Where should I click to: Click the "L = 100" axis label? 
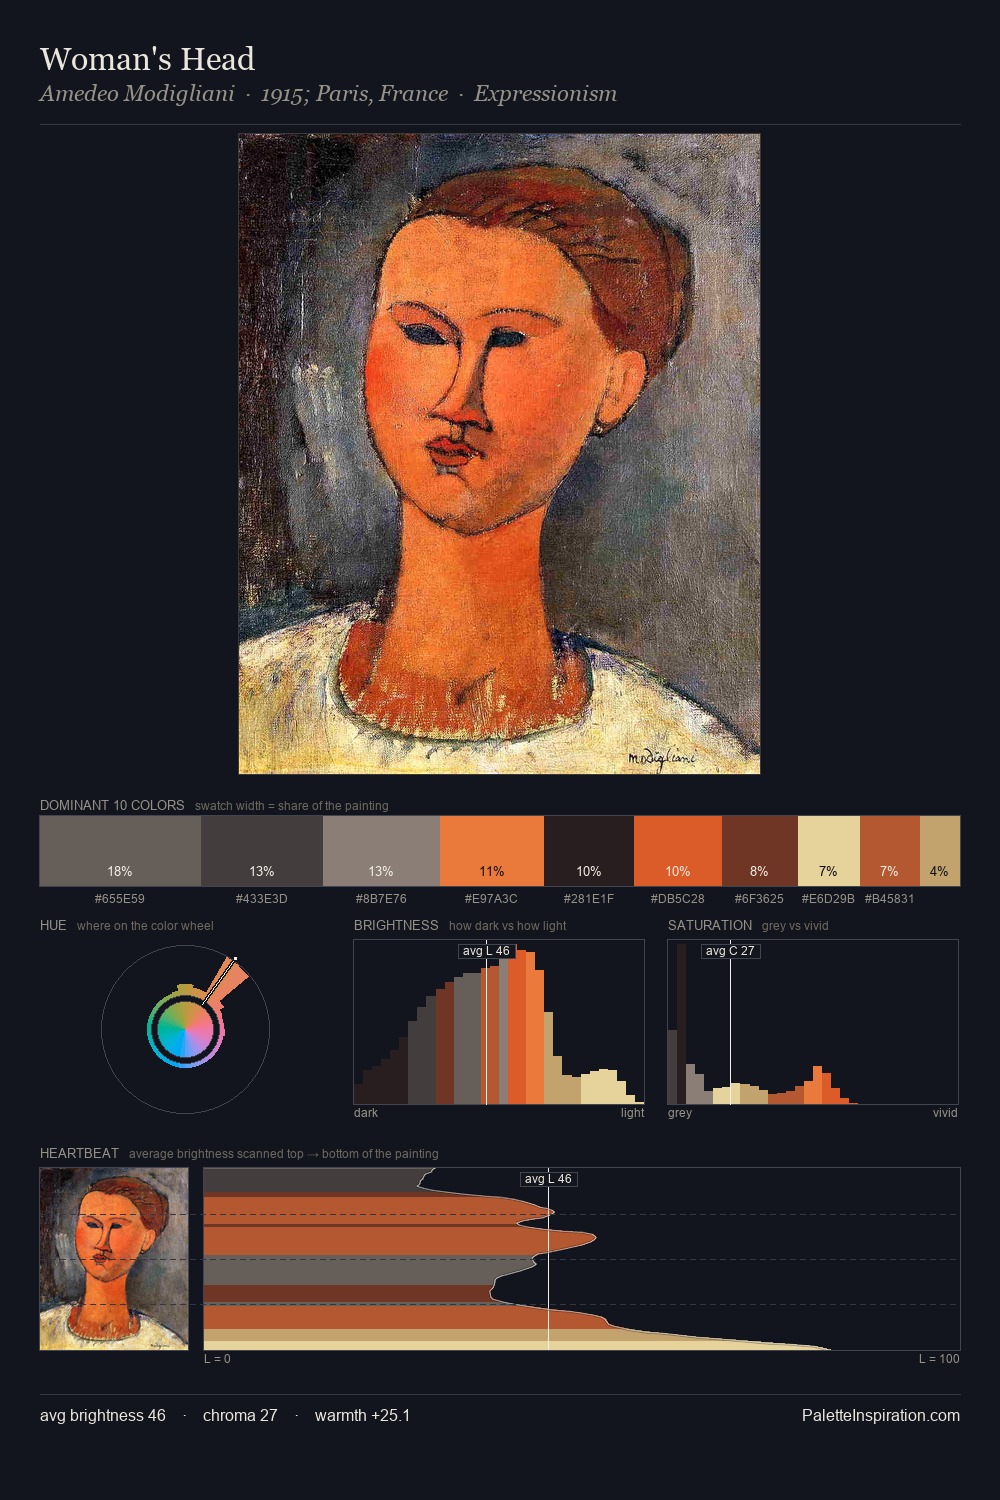click(x=939, y=1359)
